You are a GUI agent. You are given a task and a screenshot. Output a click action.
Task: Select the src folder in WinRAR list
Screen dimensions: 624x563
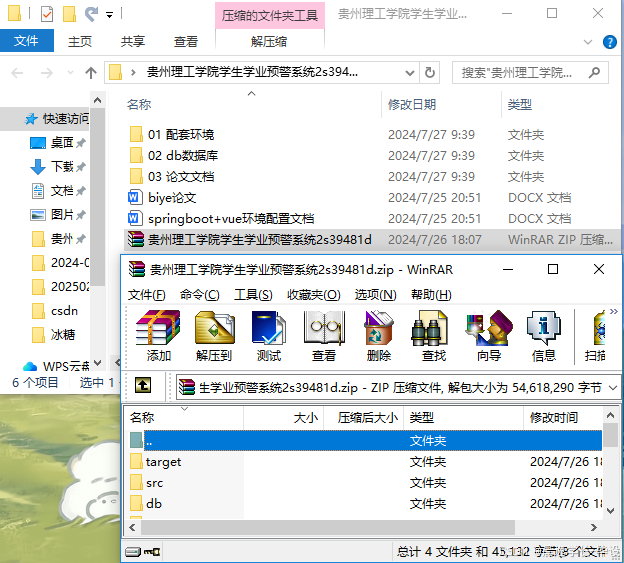click(x=154, y=483)
